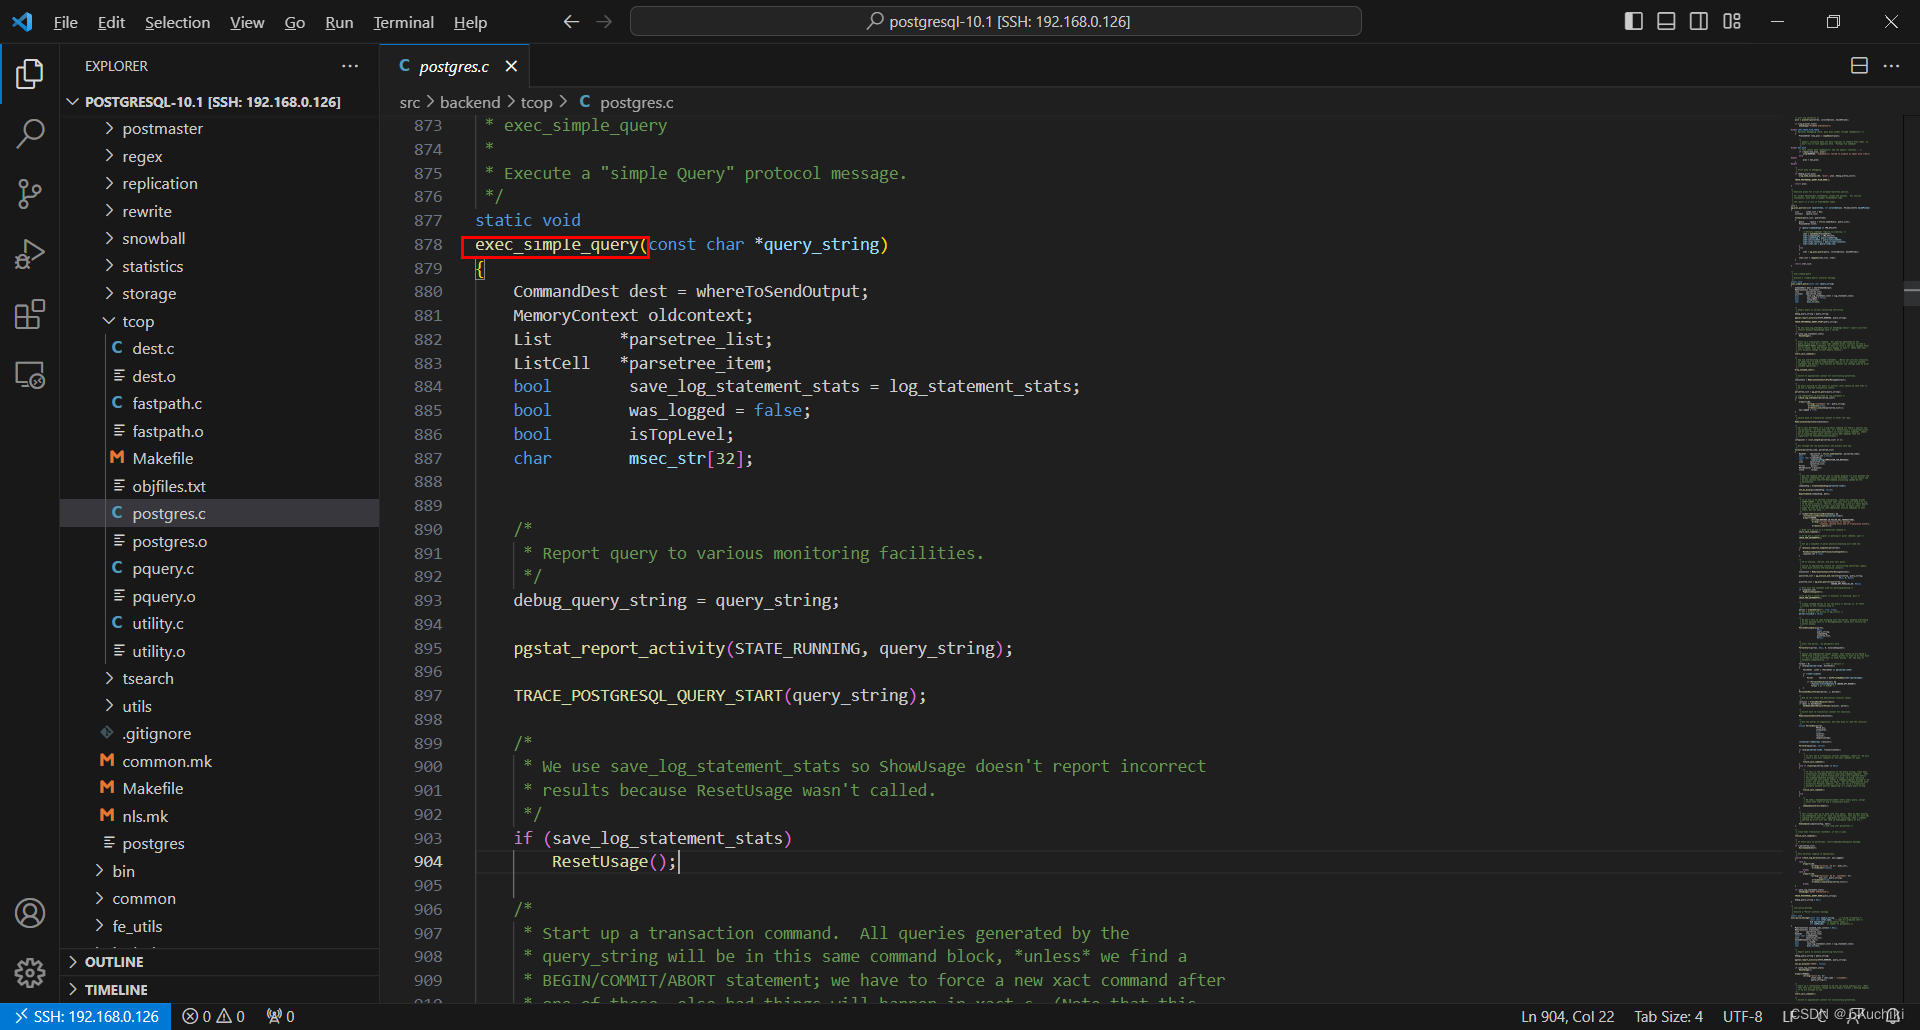The width and height of the screenshot is (1920, 1030).
Task: Open the Run and Debug view icon
Action: pyautogui.click(x=30, y=254)
